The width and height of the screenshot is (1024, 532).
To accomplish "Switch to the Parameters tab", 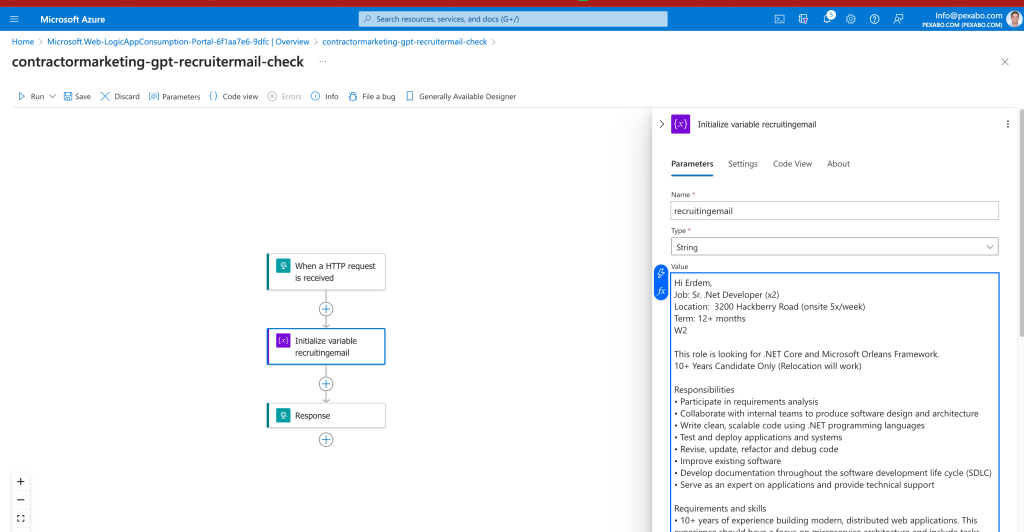I will (692, 164).
